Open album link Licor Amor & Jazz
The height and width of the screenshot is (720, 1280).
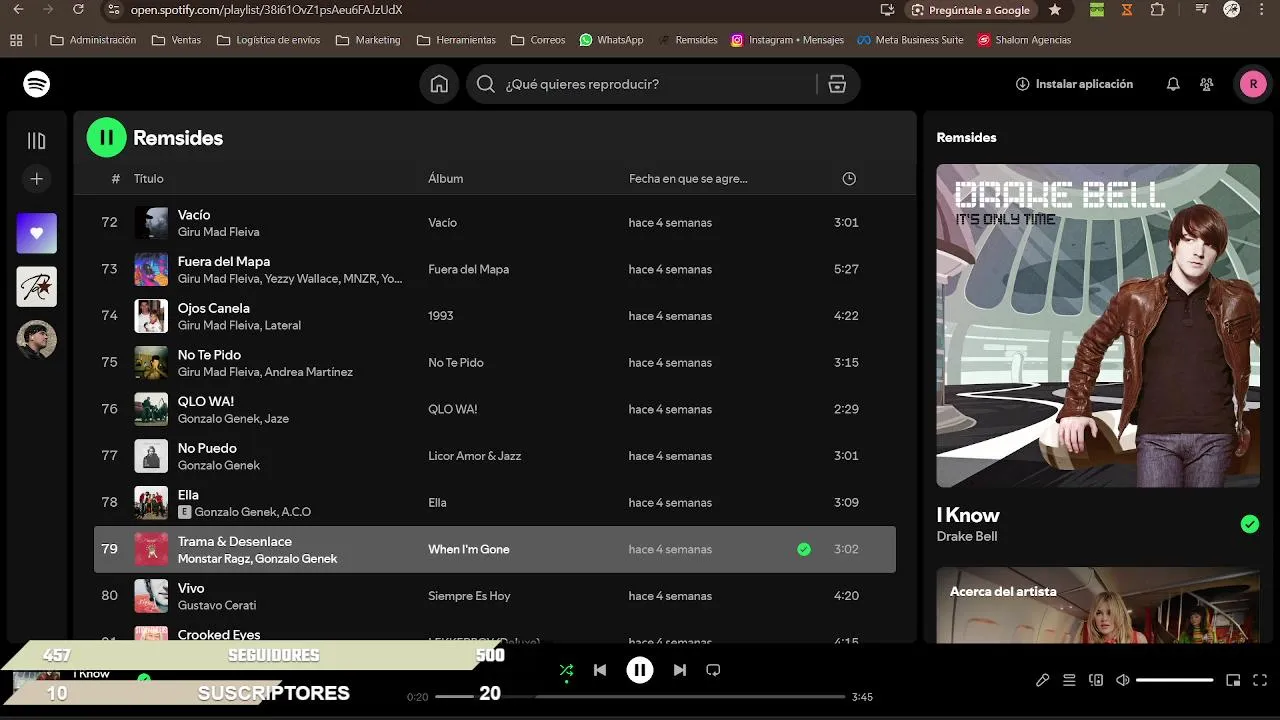(x=475, y=456)
